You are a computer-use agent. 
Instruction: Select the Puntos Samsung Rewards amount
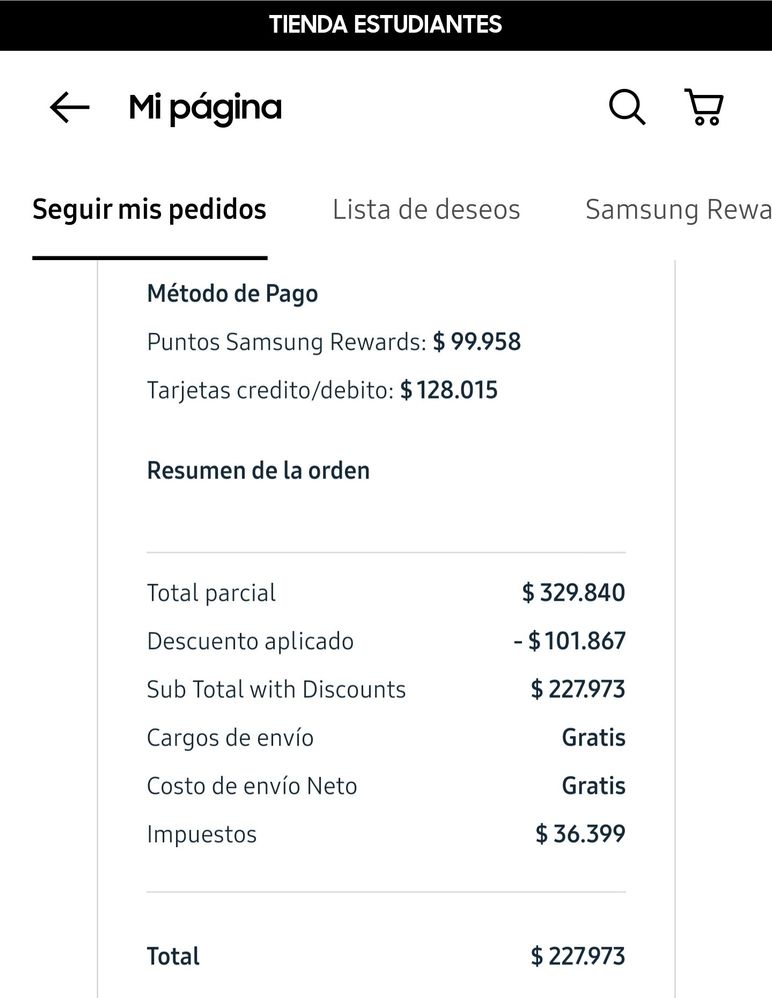(x=477, y=342)
